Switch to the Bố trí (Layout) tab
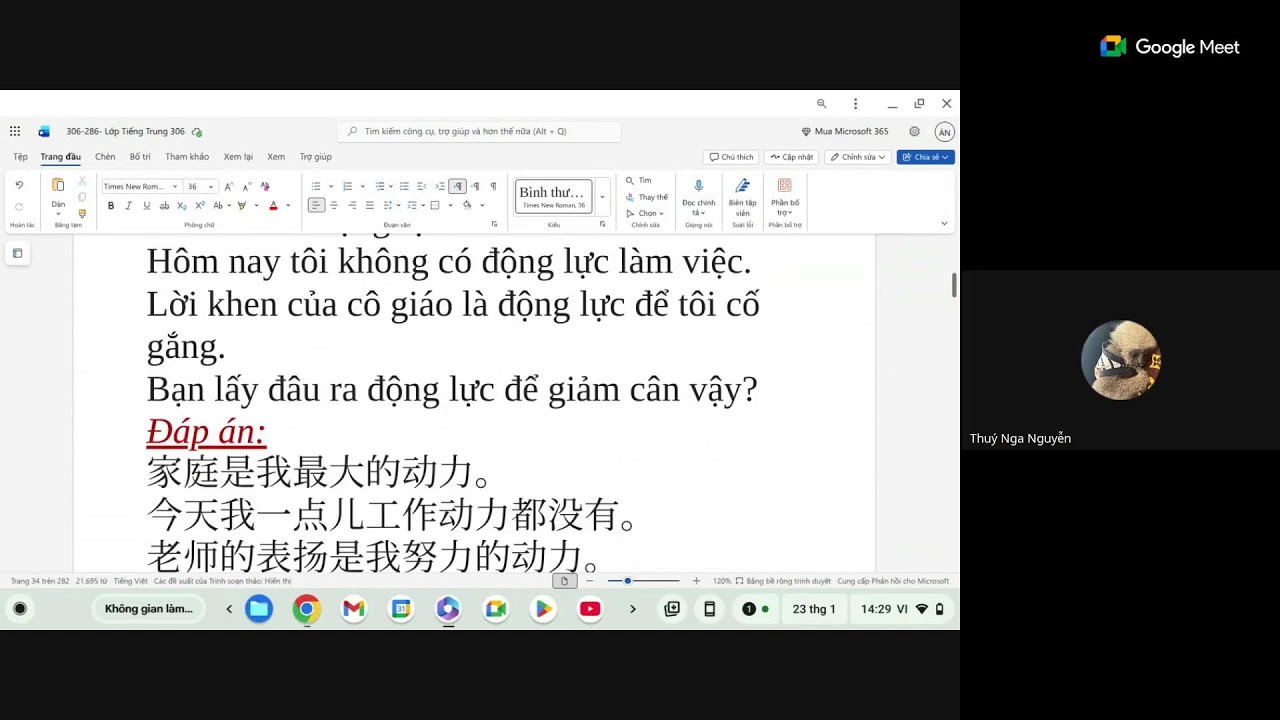Viewport: 1280px width, 720px height. pos(140,157)
